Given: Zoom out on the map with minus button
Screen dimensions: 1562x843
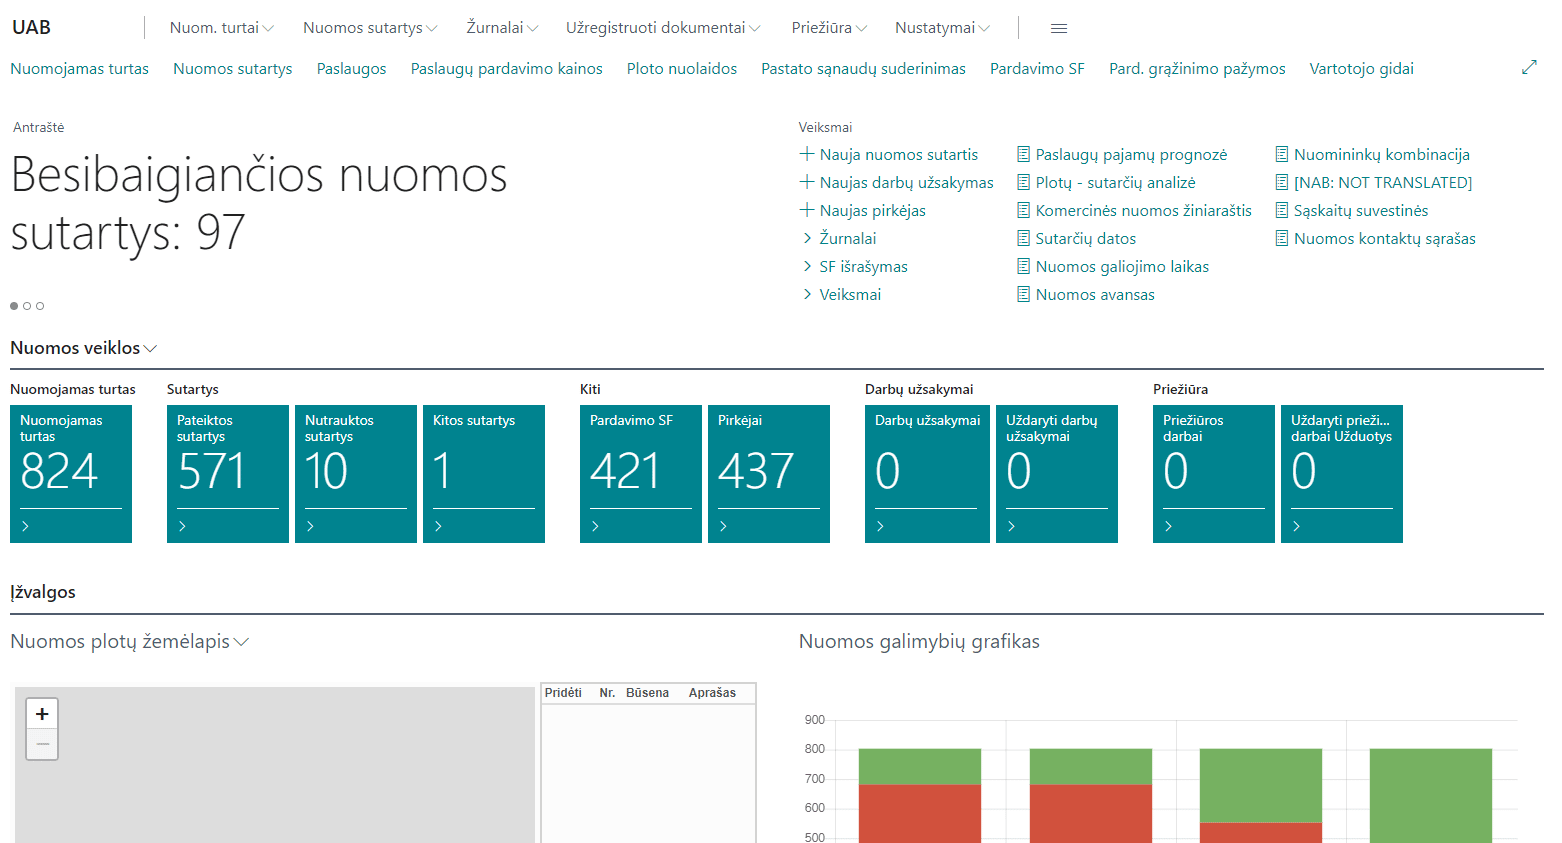Looking at the screenshot, I should pos(42,744).
